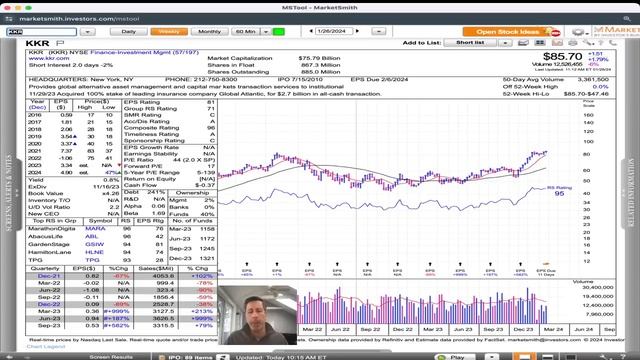Click the flag icon beside KKR title
Image resolution: width=640 pixels, height=360 pixels.
(60, 43)
